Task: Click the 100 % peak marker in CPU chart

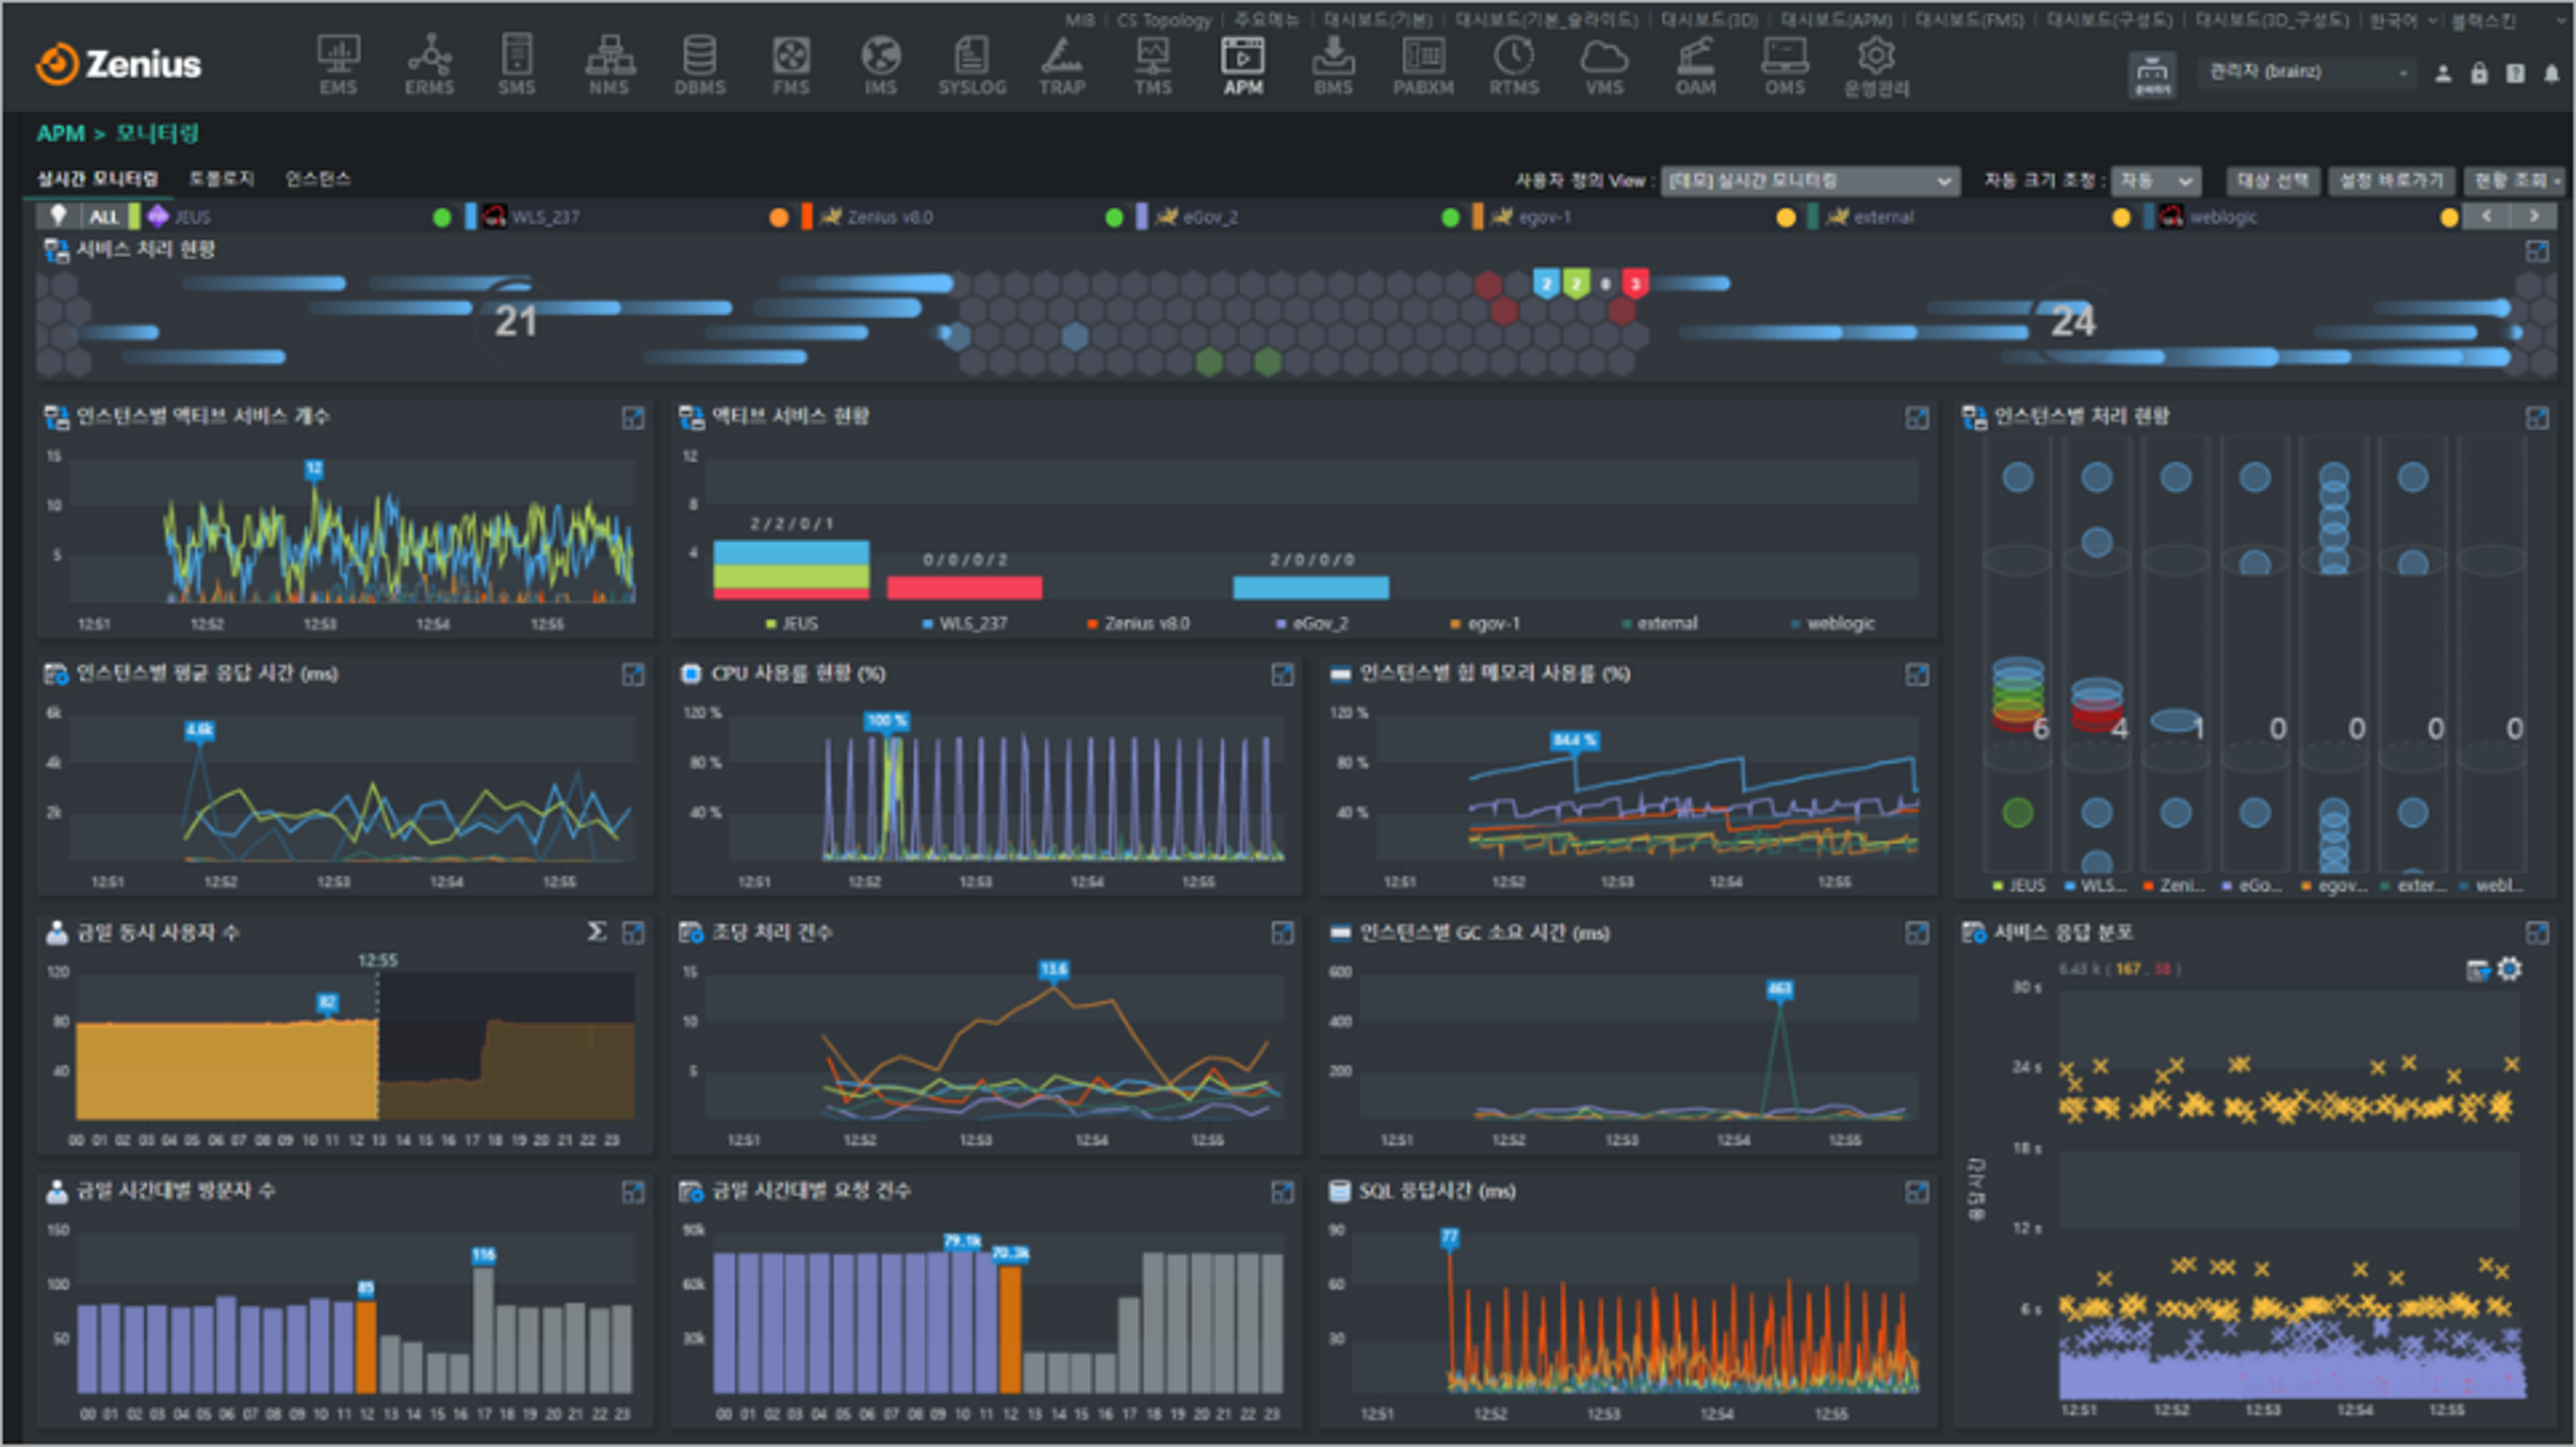Action: [x=886, y=721]
